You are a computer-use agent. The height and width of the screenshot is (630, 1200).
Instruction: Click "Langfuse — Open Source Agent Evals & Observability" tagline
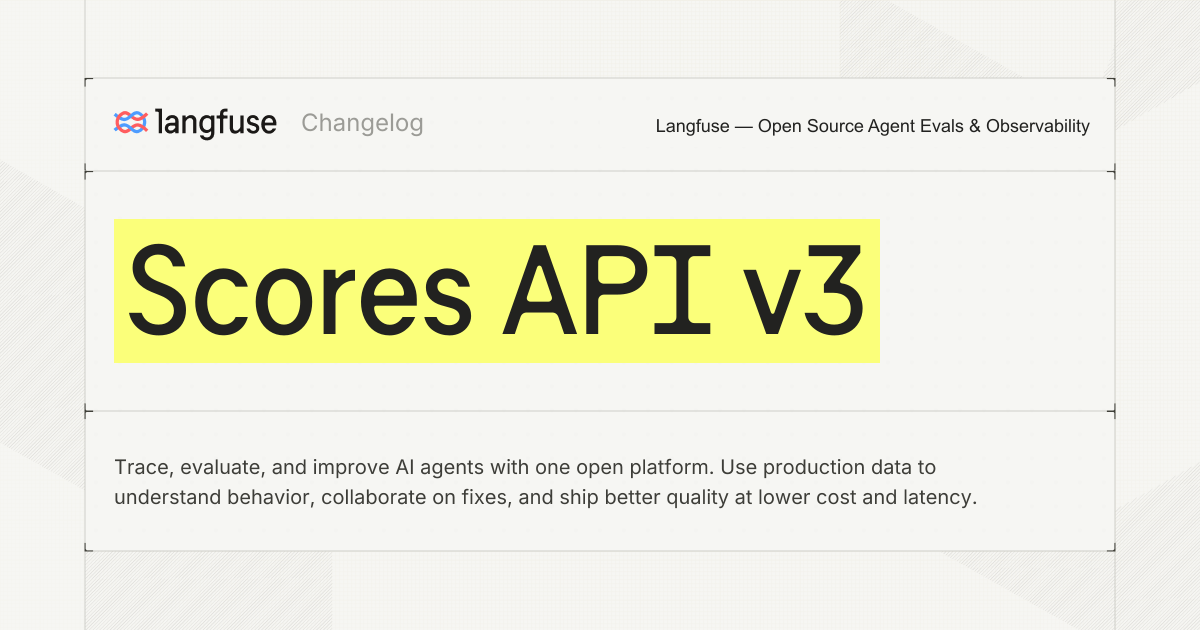[x=873, y=126]
